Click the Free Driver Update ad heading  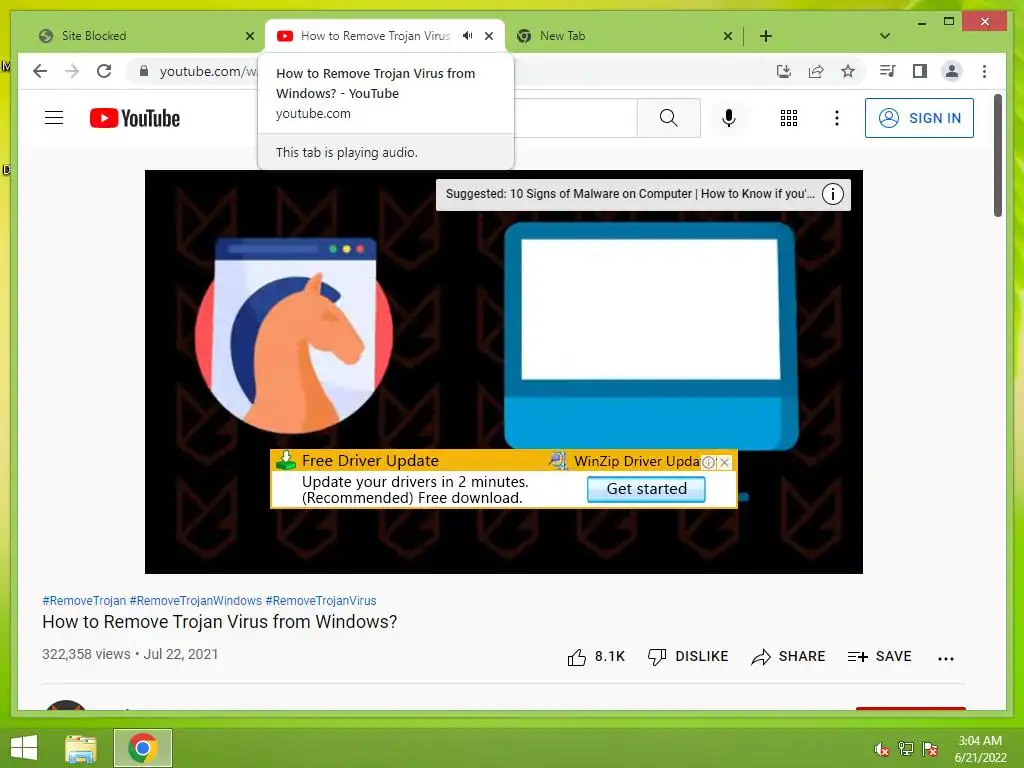click(x=370, y=460)
